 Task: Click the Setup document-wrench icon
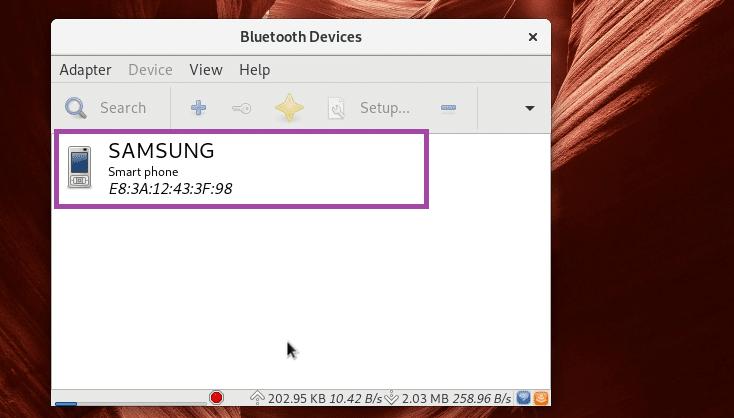pyautogui.click(x=336, y=108)
